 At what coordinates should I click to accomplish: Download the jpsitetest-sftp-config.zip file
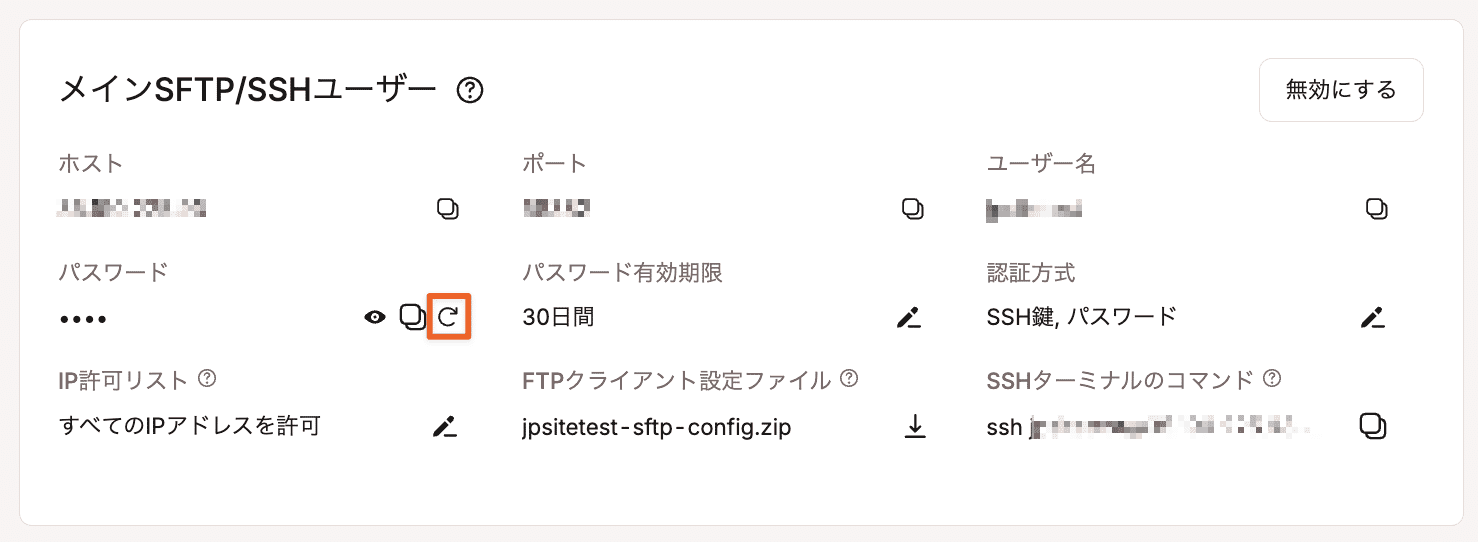[x=914, y=427]
